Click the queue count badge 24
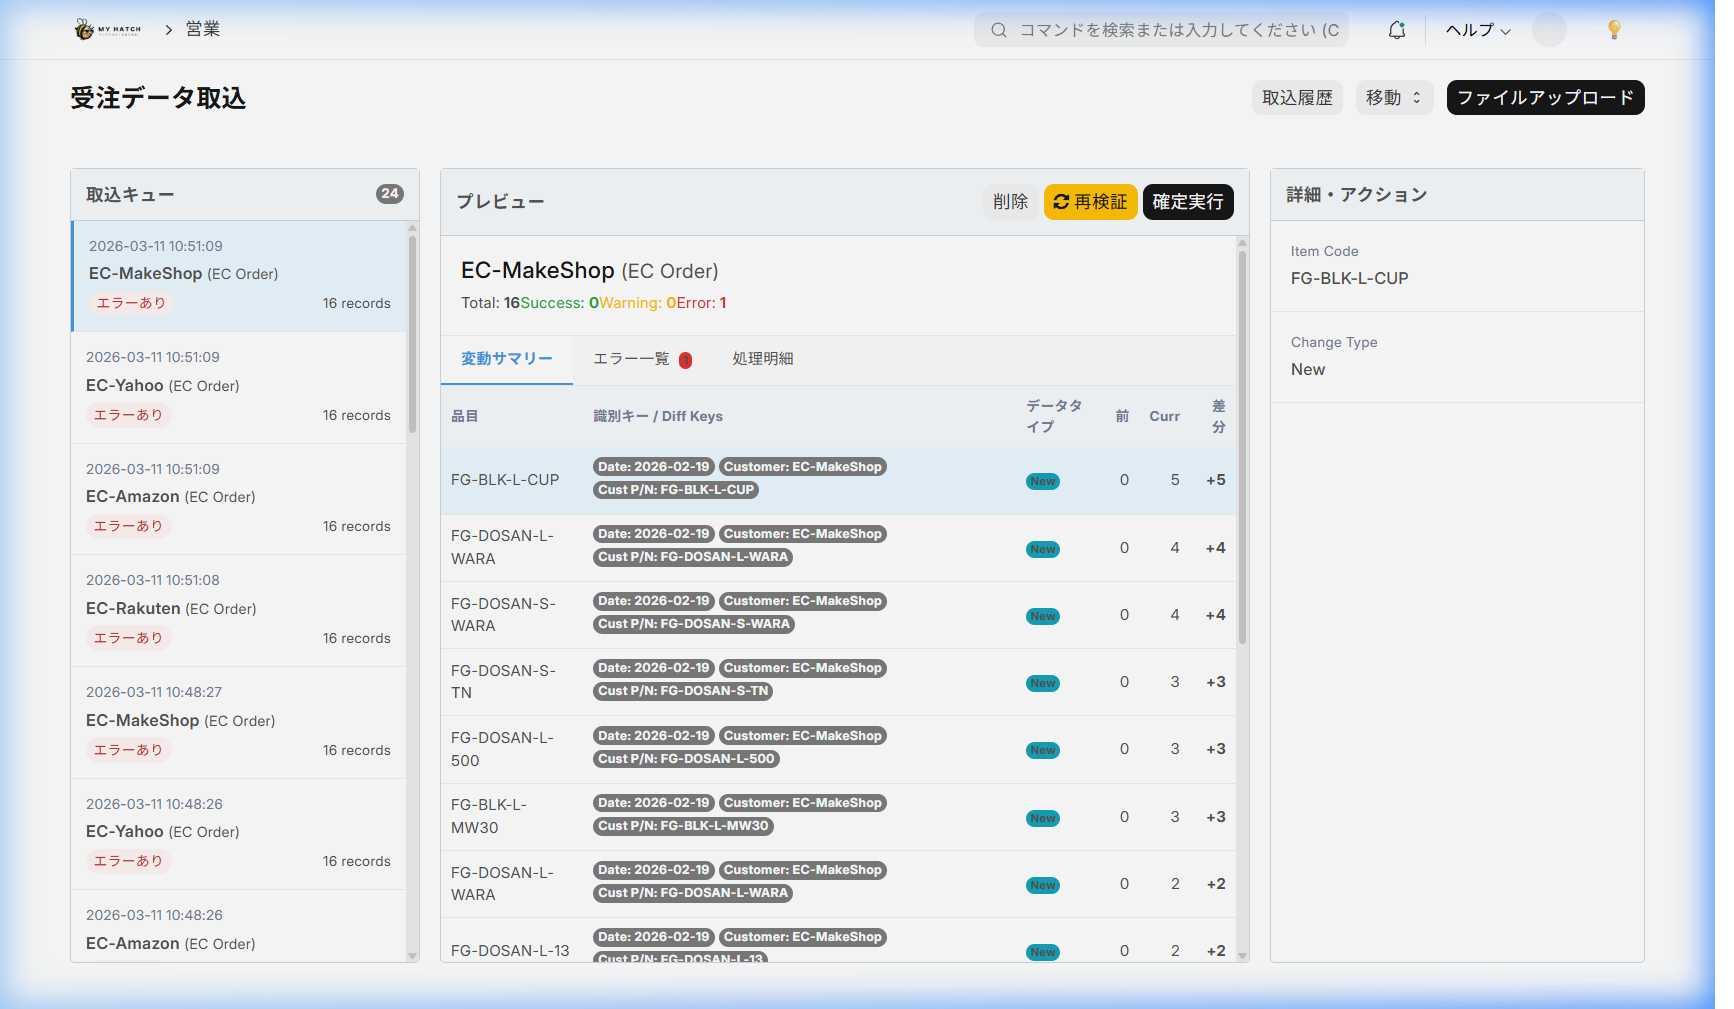The width and height of the screenshot is (1734, 1009). (x=389, y=194)
